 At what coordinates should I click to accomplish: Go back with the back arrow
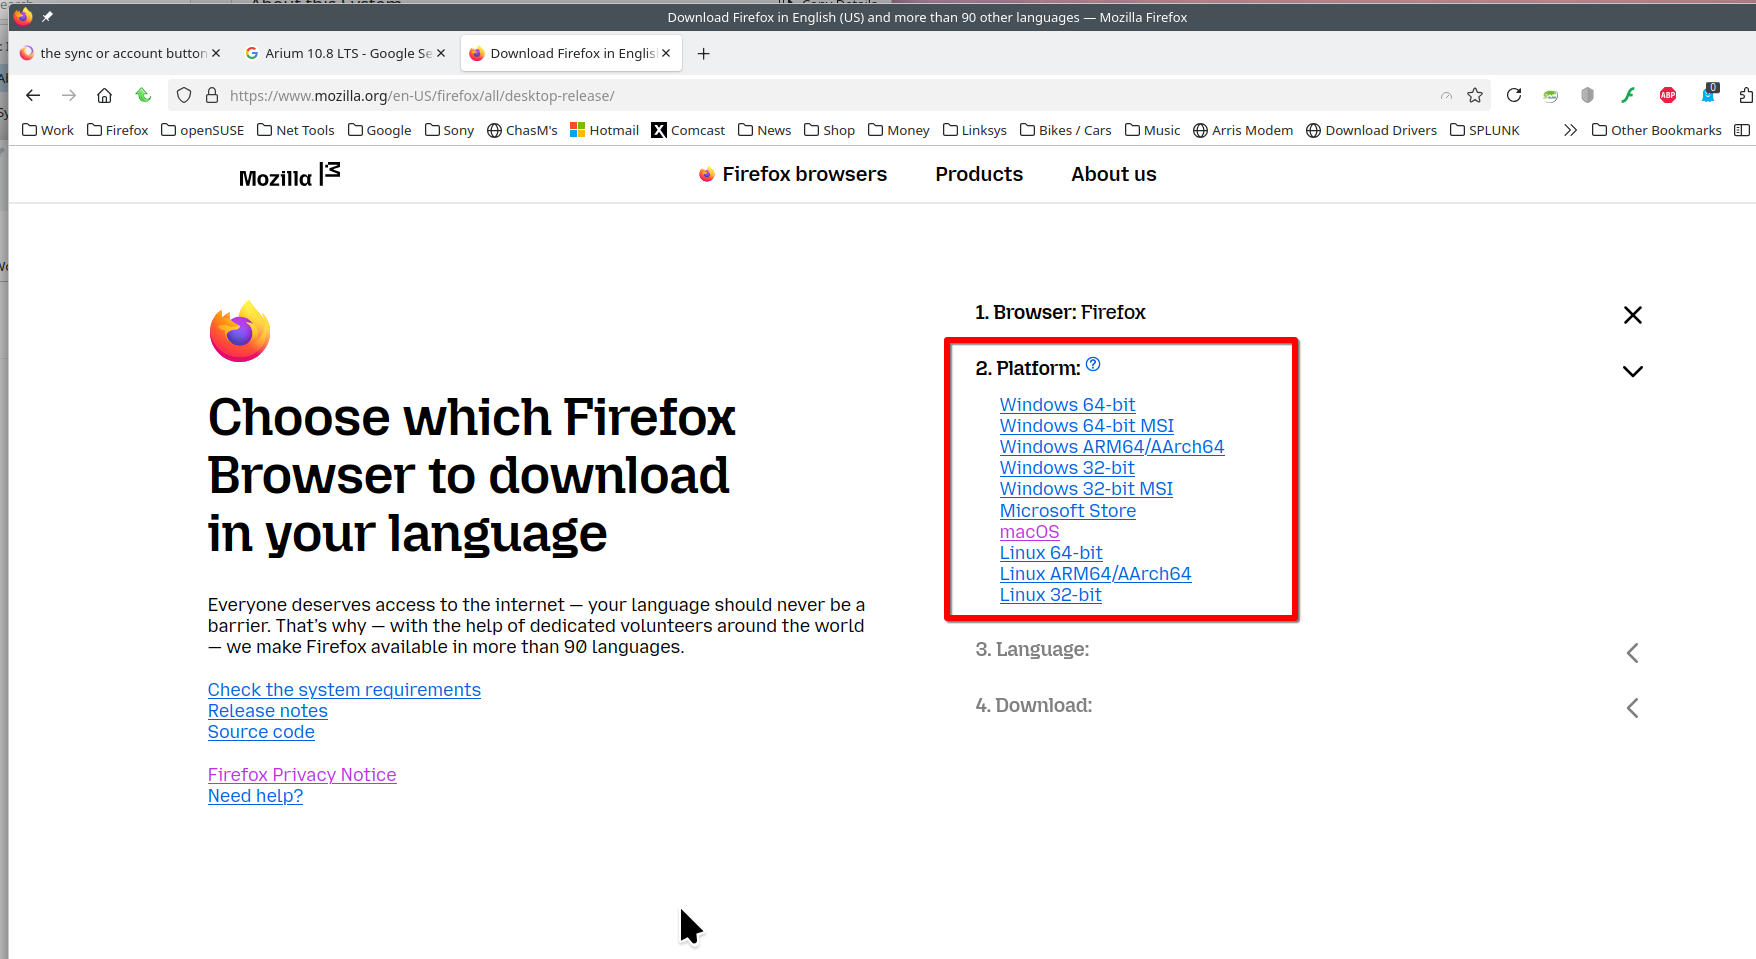point(33,95)
